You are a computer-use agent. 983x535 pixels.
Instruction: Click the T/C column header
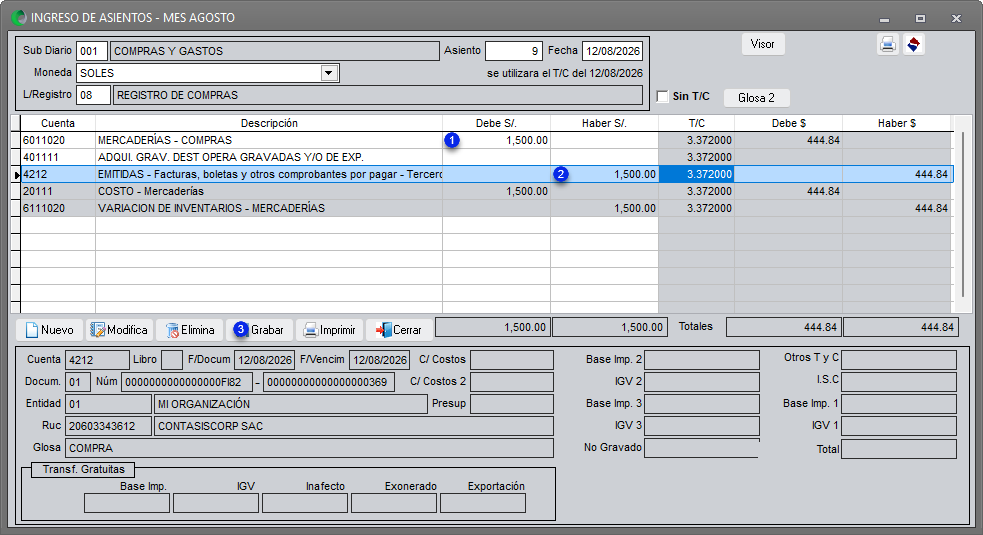tap(697, 123)
